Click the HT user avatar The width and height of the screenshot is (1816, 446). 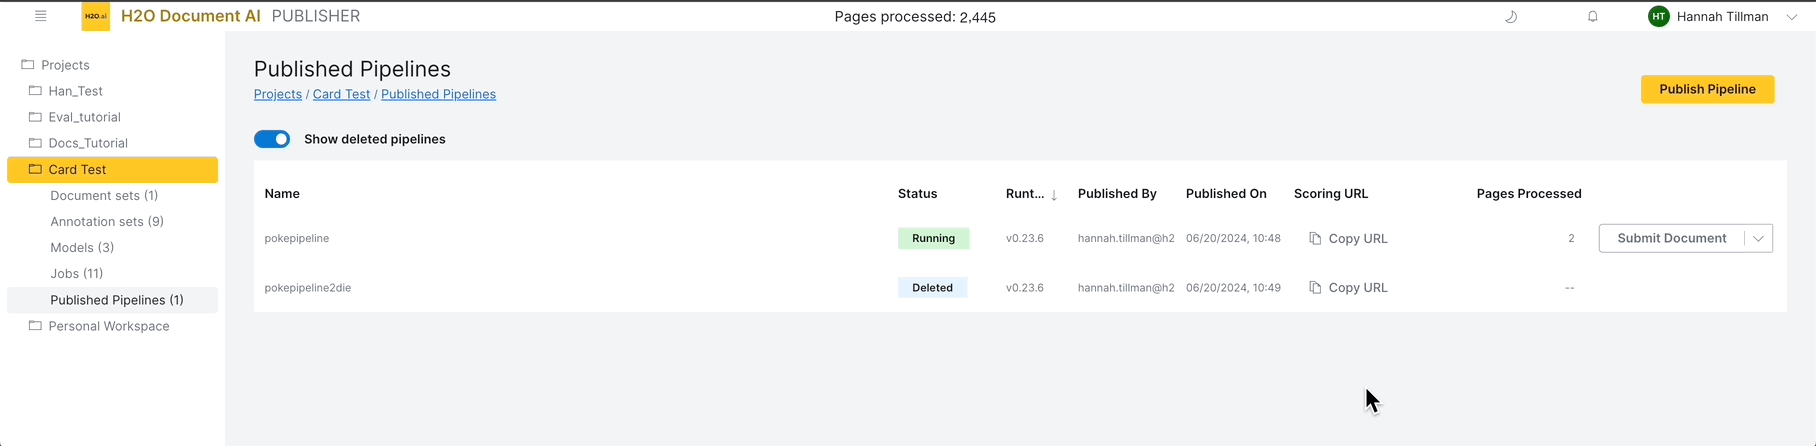1659,16
